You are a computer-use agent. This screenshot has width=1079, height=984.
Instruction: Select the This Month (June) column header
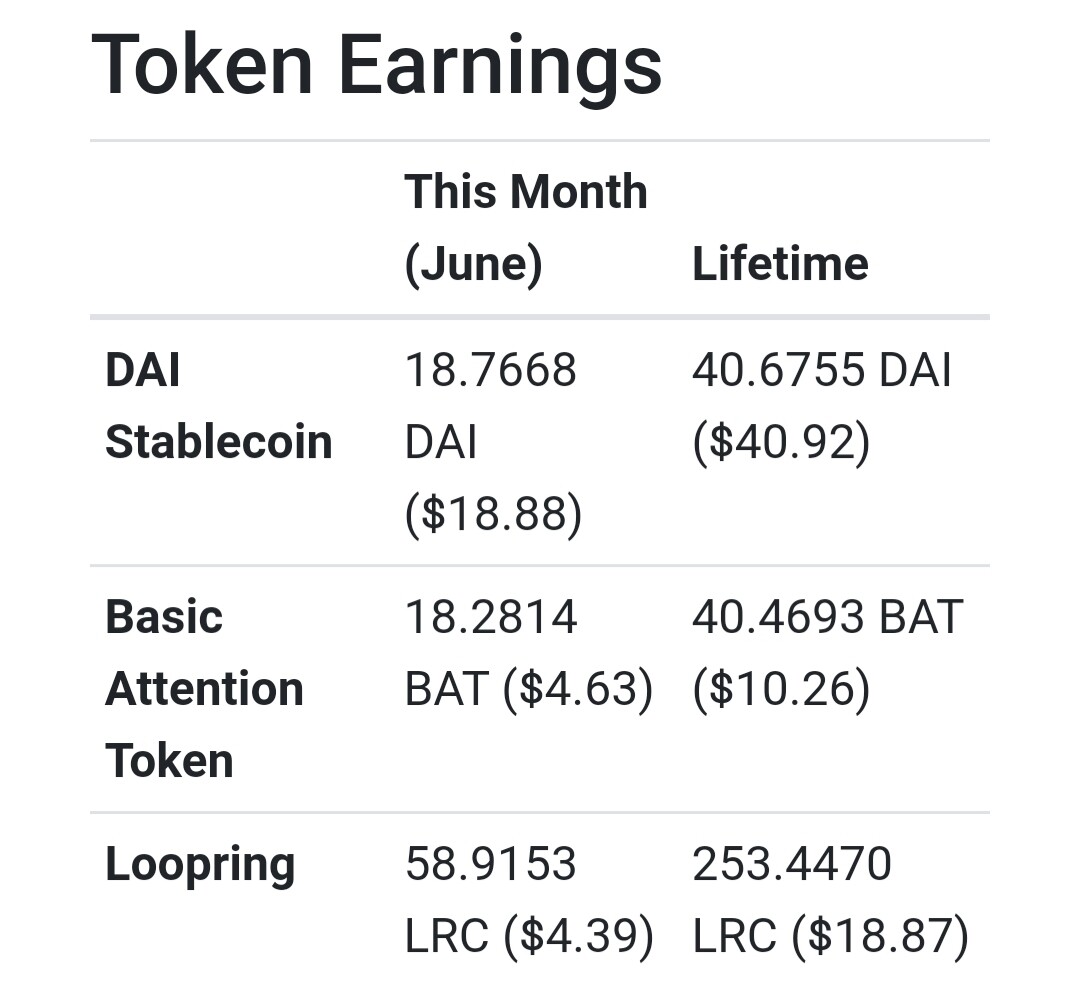point(526,228)
